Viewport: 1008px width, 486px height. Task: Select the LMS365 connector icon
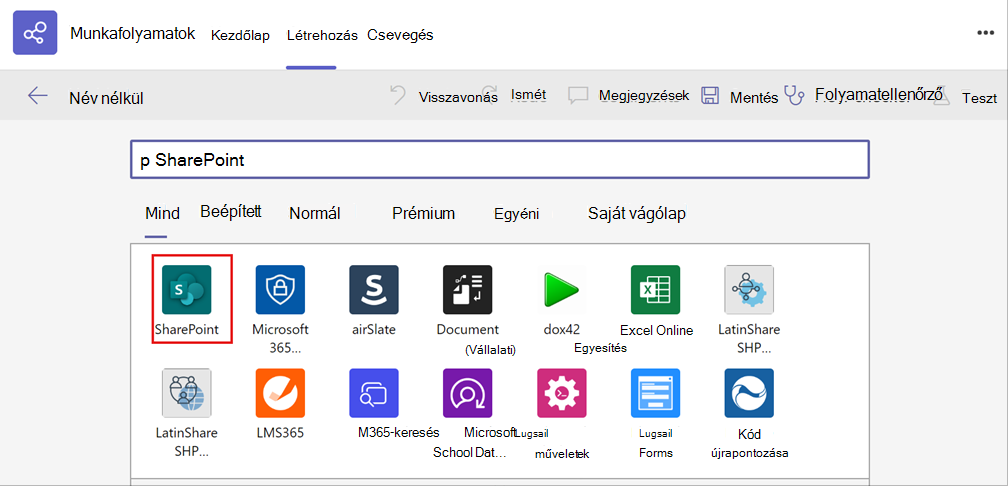280,393
